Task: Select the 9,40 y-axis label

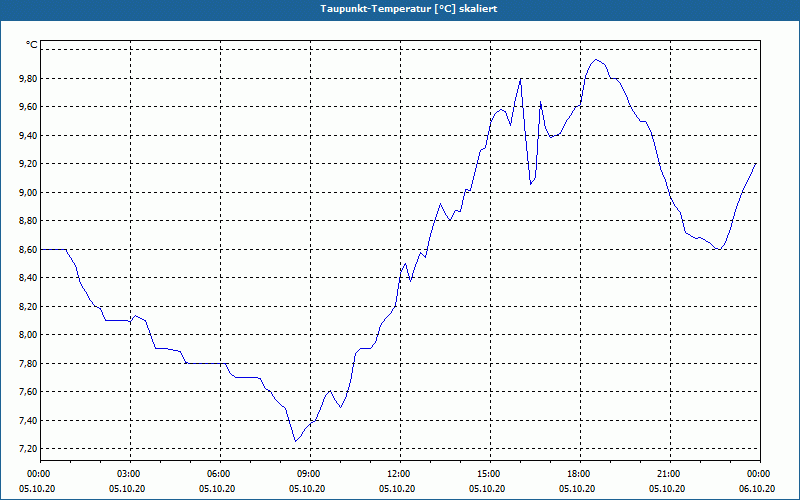Action: click(x=28, y=136)
